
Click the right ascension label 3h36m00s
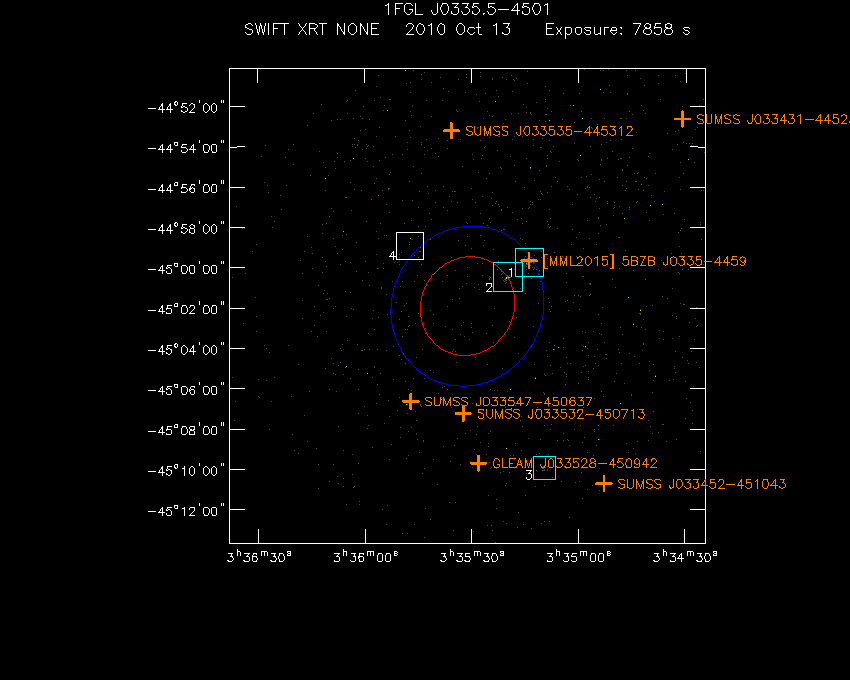pos(366,557)
